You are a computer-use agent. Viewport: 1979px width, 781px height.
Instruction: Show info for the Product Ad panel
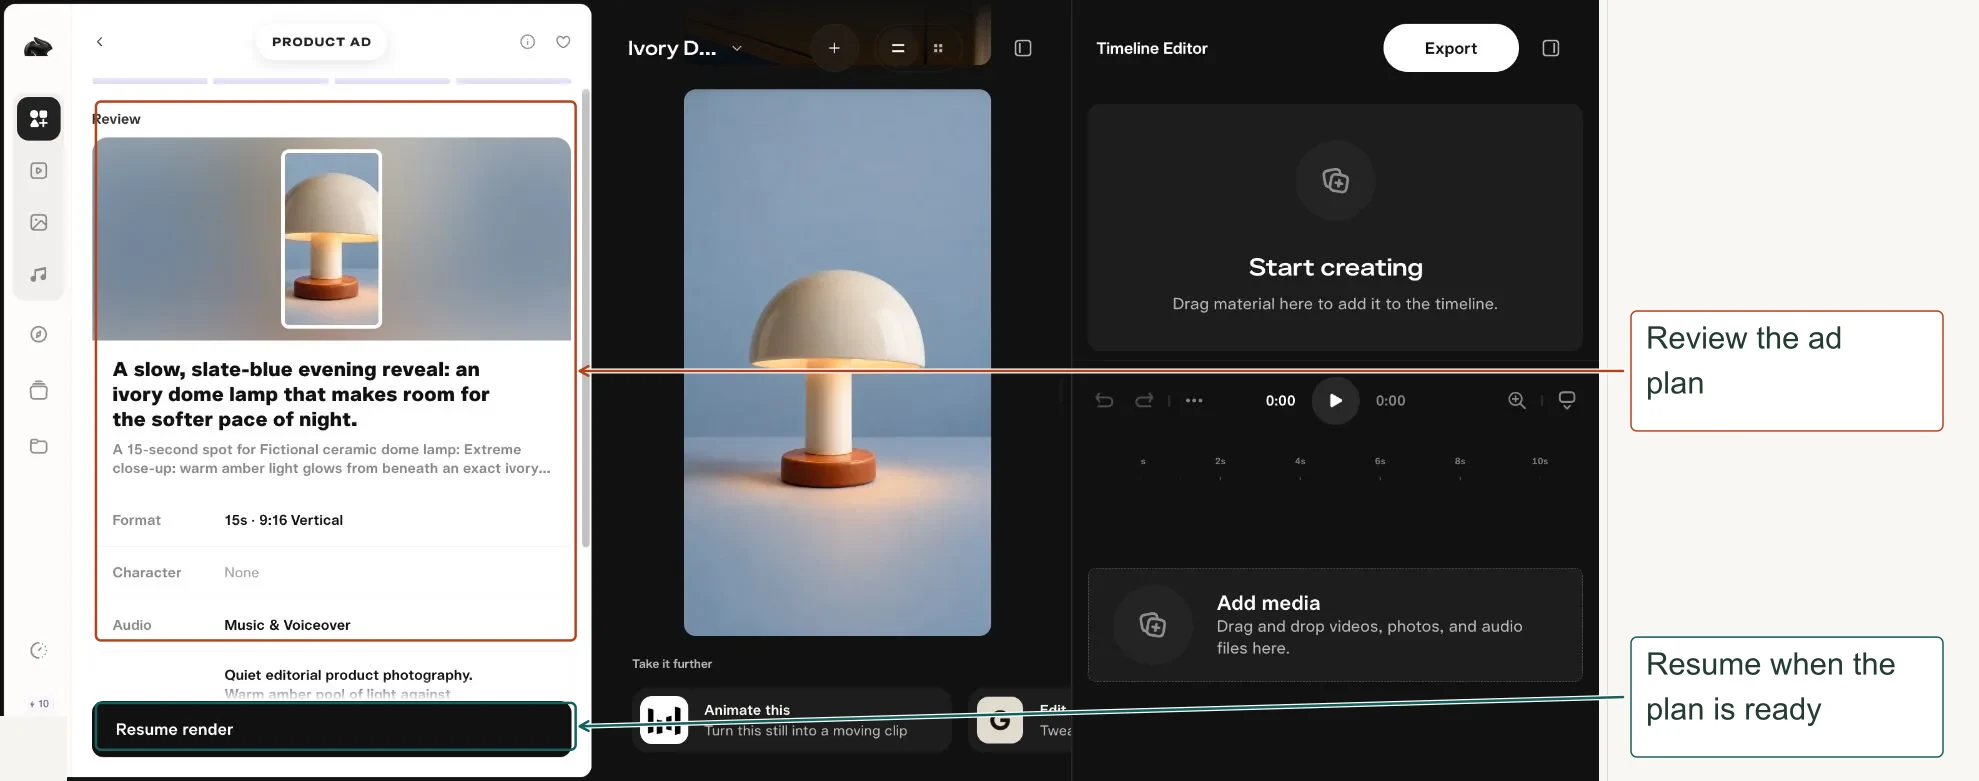528,42
